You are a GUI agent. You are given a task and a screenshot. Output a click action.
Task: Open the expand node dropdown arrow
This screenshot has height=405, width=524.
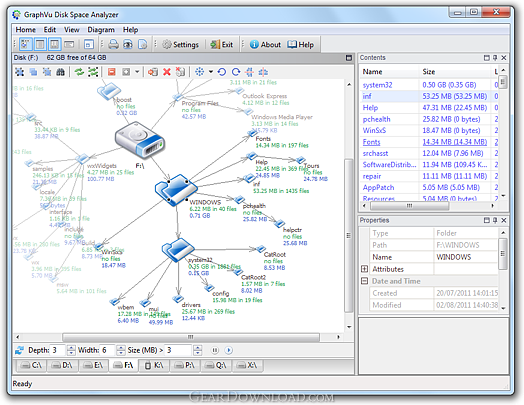137,72
